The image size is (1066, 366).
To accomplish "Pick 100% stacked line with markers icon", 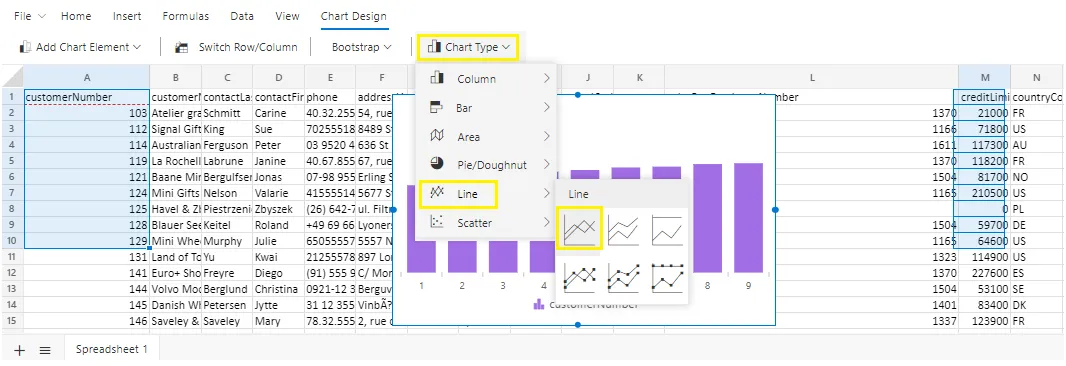I will coord(666,278).
